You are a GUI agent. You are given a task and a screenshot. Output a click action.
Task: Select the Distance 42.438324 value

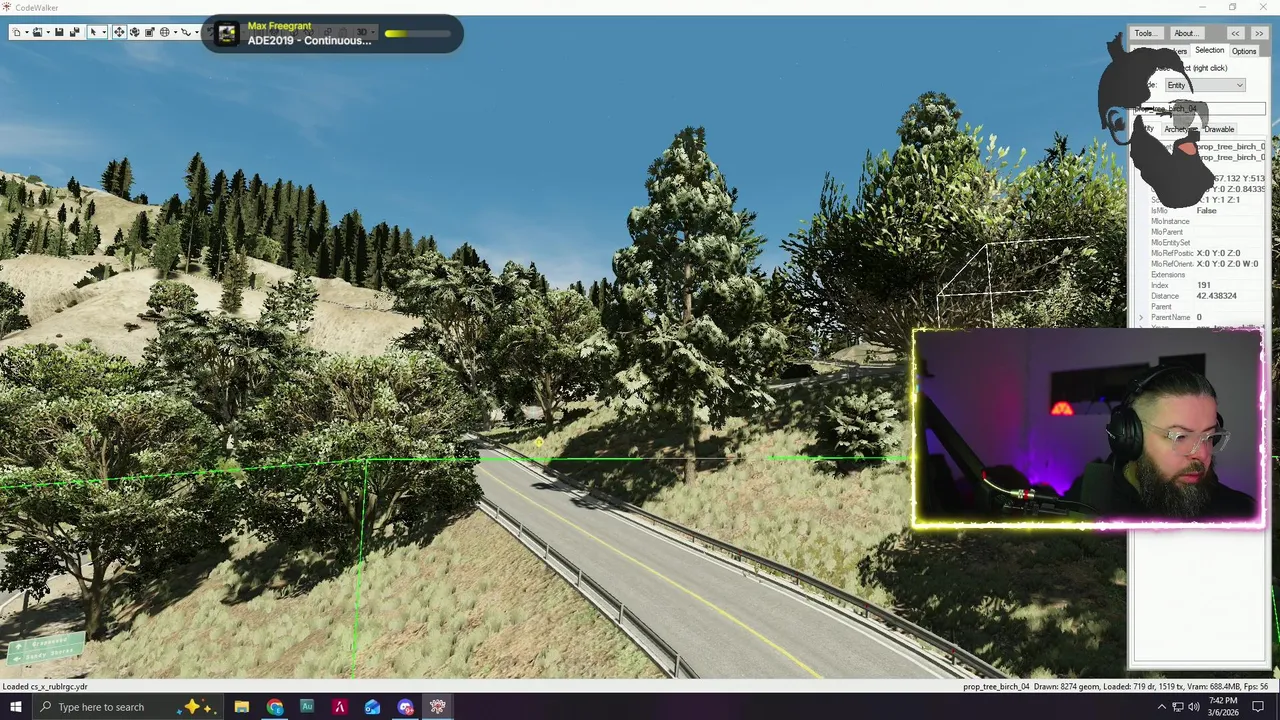(1216, 296)
